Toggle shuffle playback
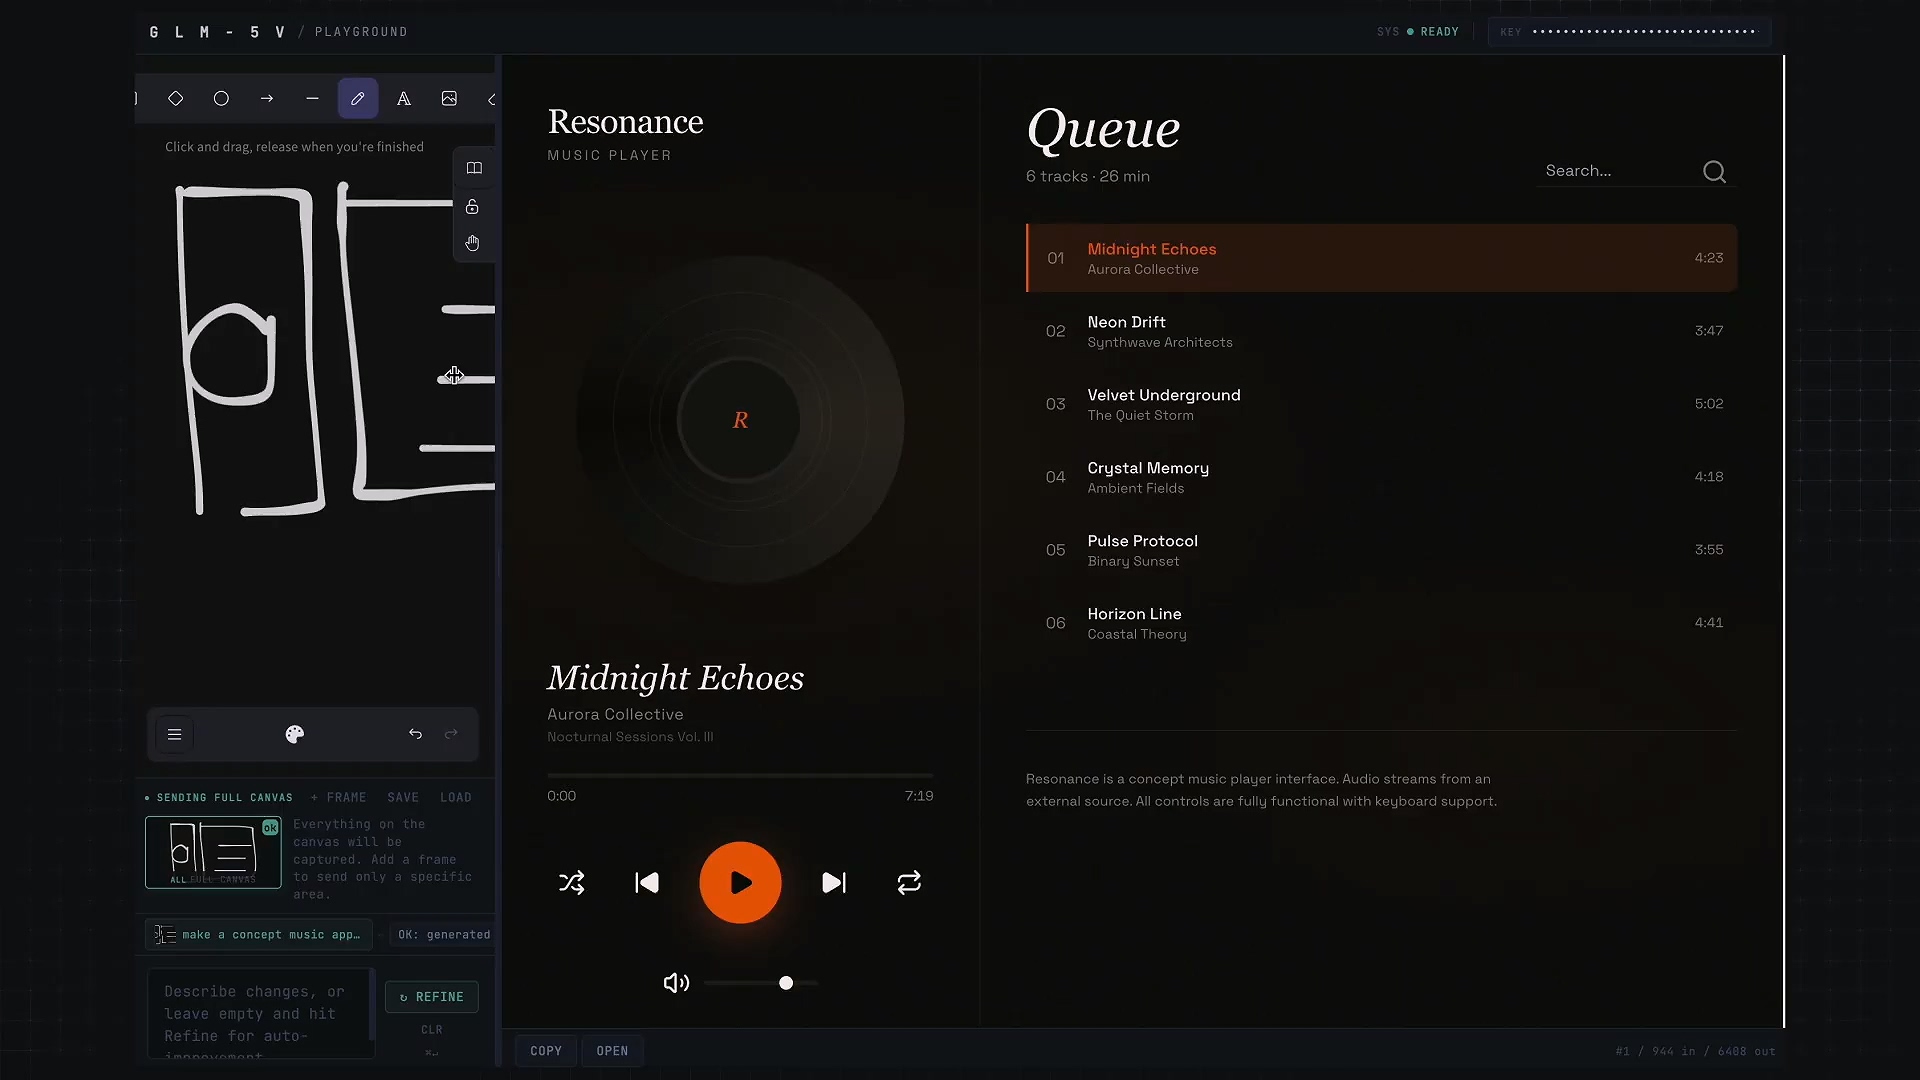The height and width of the screenshot is (1080, 1920). (x=571, y=883)
